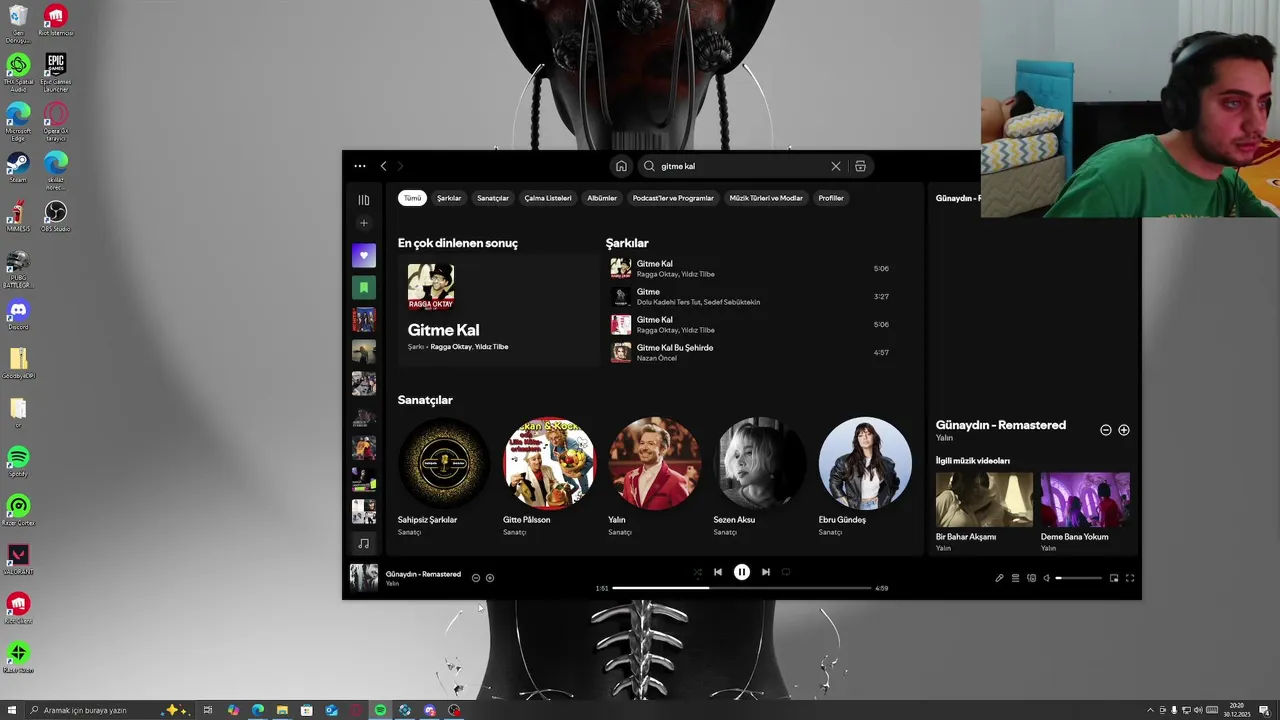
Task: Open Connect to a device icon
Action: coord(1031,578)
